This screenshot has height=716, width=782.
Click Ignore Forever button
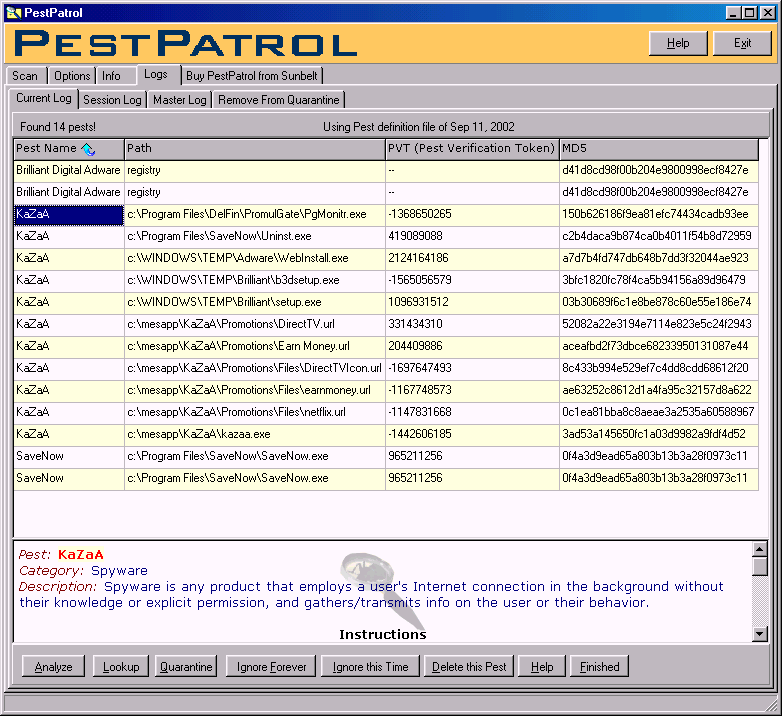point(271,667)
